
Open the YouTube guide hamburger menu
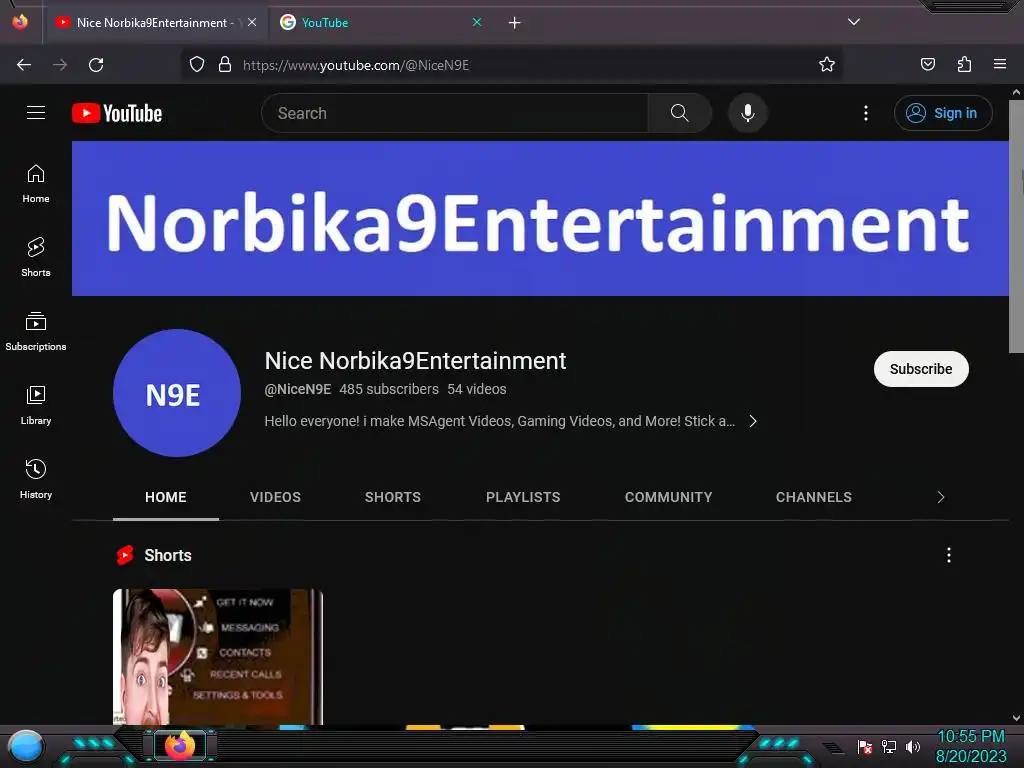[x=36, y=113]
